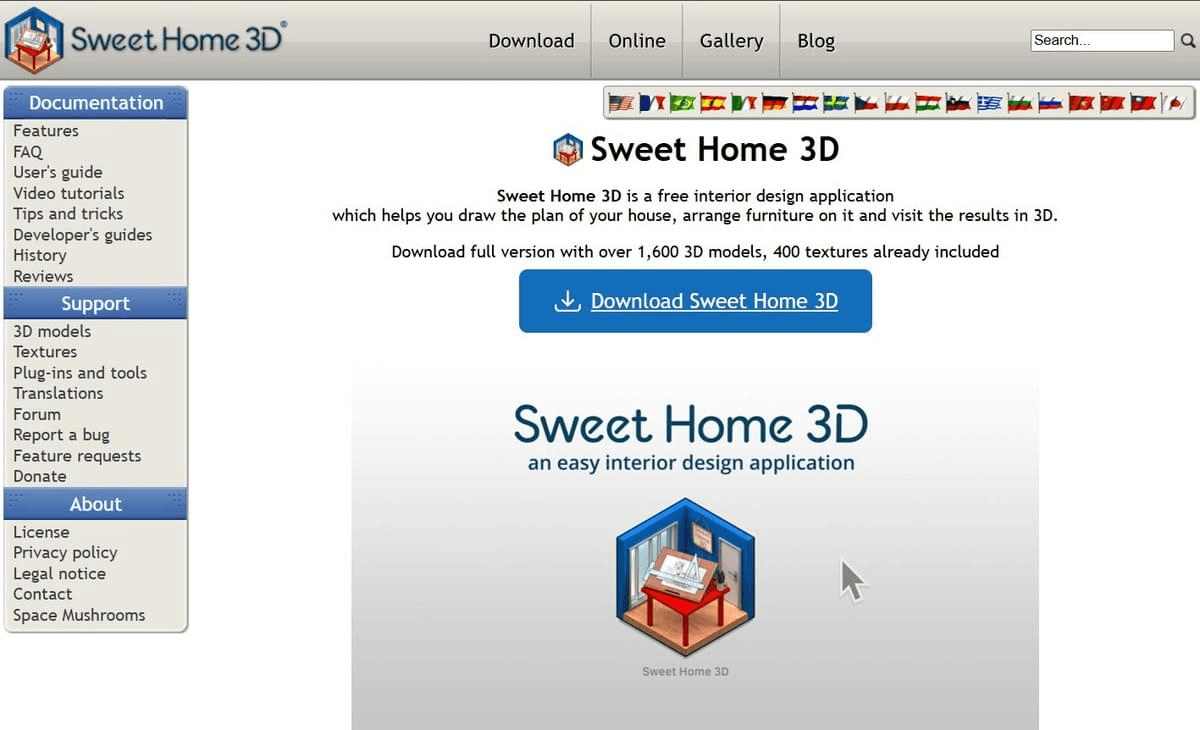This screenshot has height=730, width=1200.
Task: Open Feature requests
Action: (x=77, y=456)
